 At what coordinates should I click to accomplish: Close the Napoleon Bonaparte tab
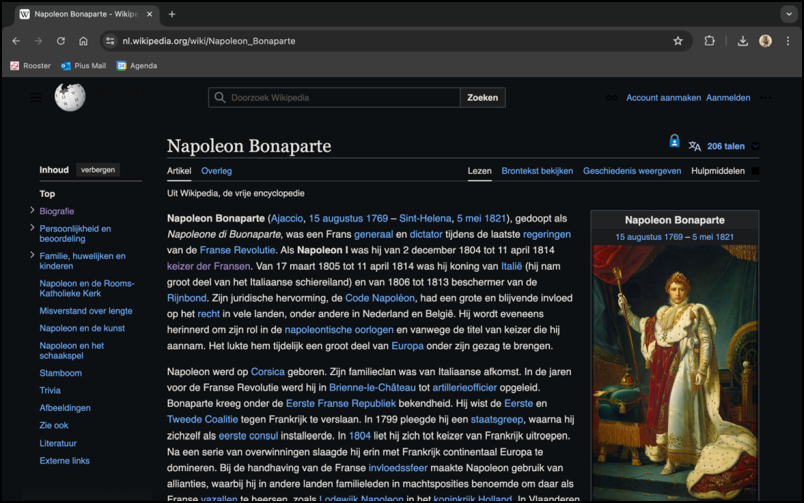tap(149, 14)
